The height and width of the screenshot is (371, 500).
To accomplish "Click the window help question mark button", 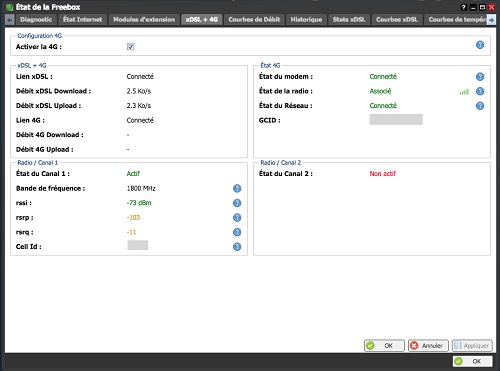I will [464, 7].
